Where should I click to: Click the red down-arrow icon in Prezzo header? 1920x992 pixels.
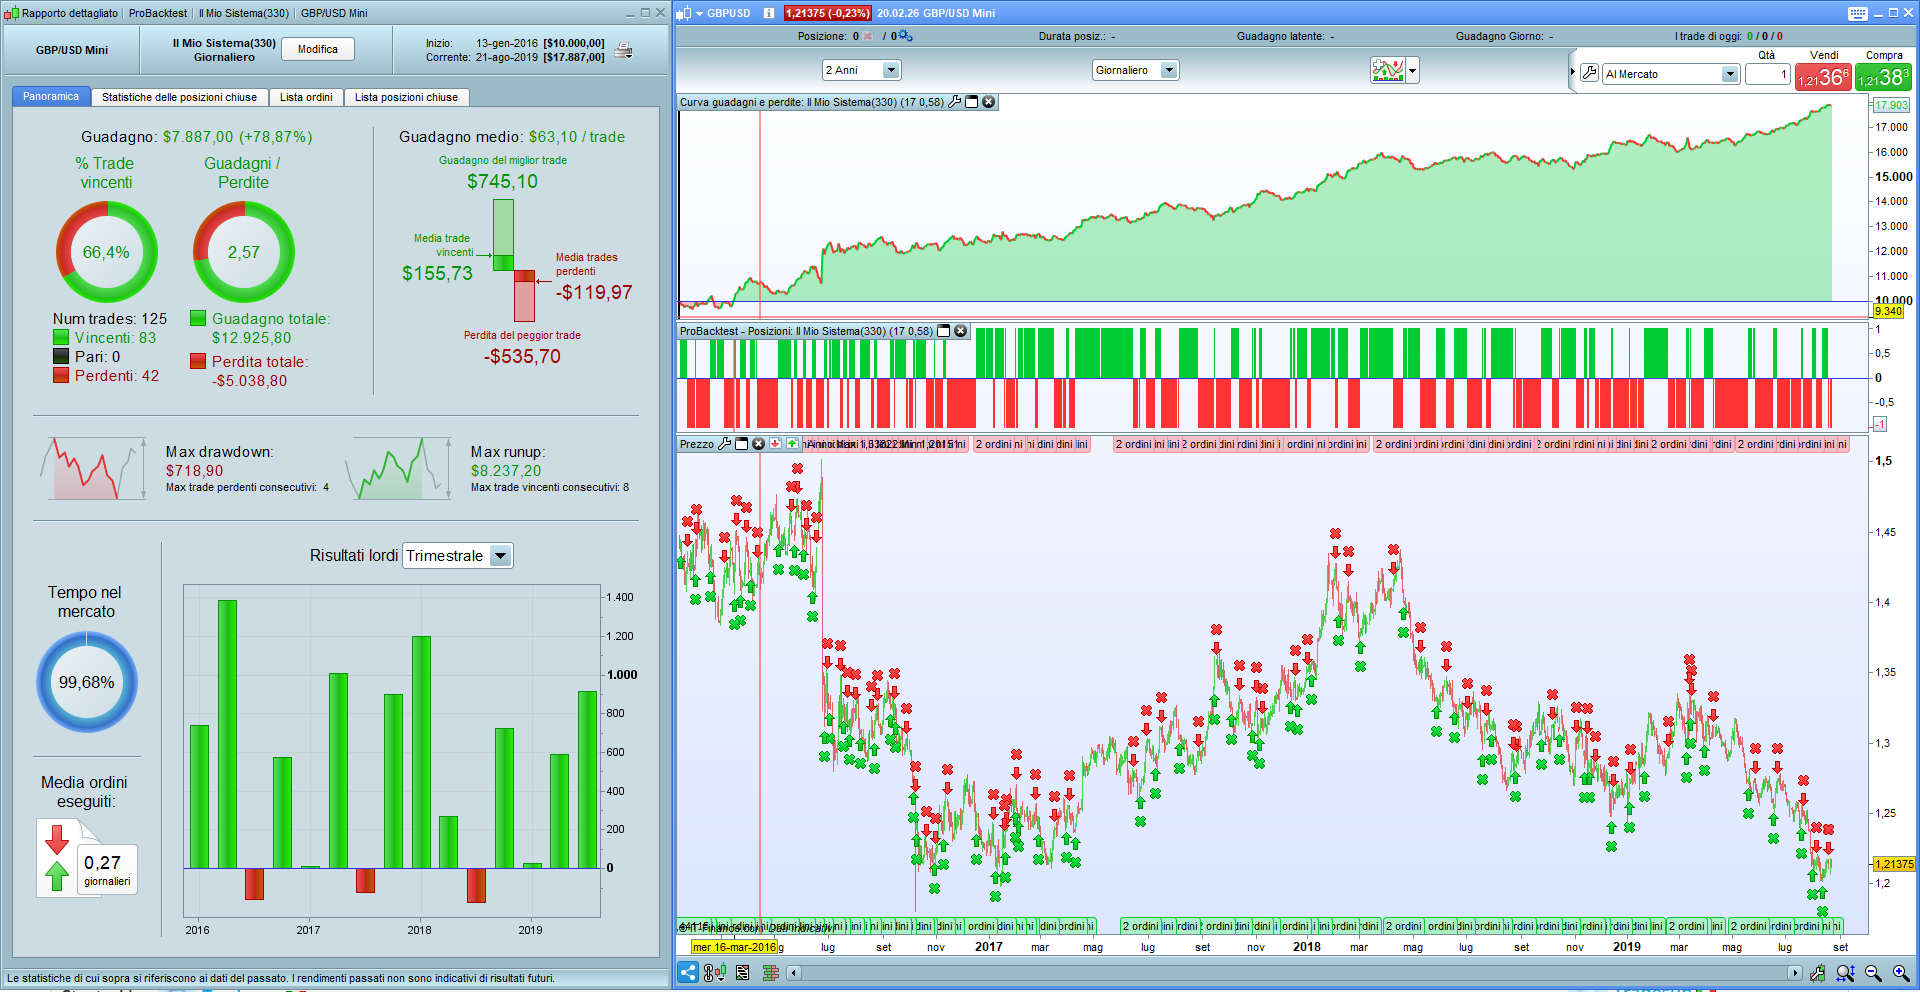(775, 444)
